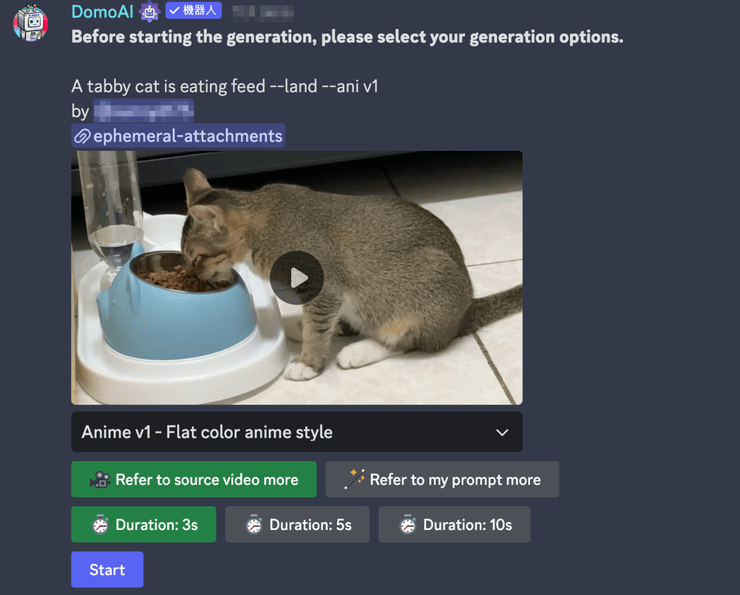The image size is (740, 595).
Task: Start the video generation
Action: pos(107,570)
